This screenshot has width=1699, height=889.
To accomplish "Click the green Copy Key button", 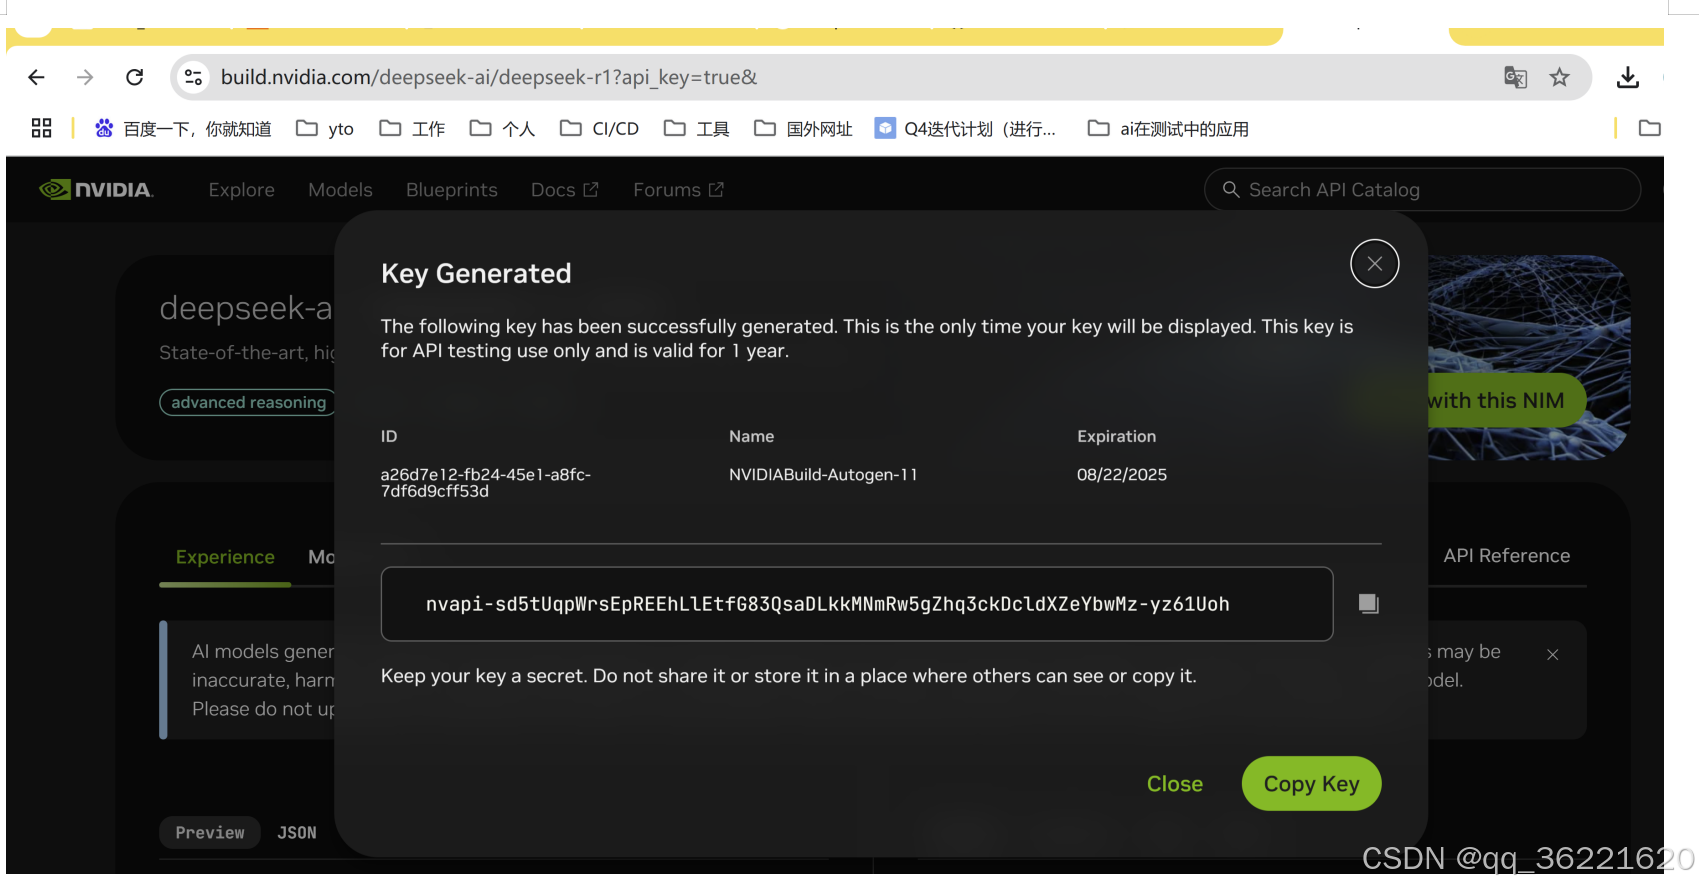I will coord(1311,784).
